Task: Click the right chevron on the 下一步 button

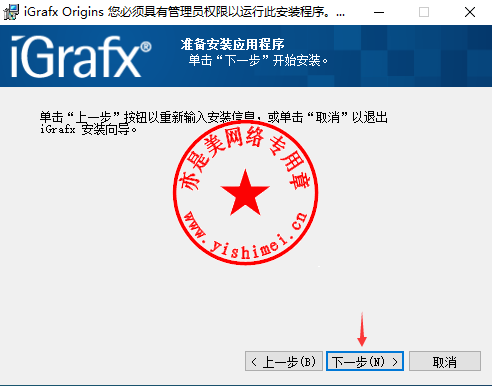Action: 395,362
